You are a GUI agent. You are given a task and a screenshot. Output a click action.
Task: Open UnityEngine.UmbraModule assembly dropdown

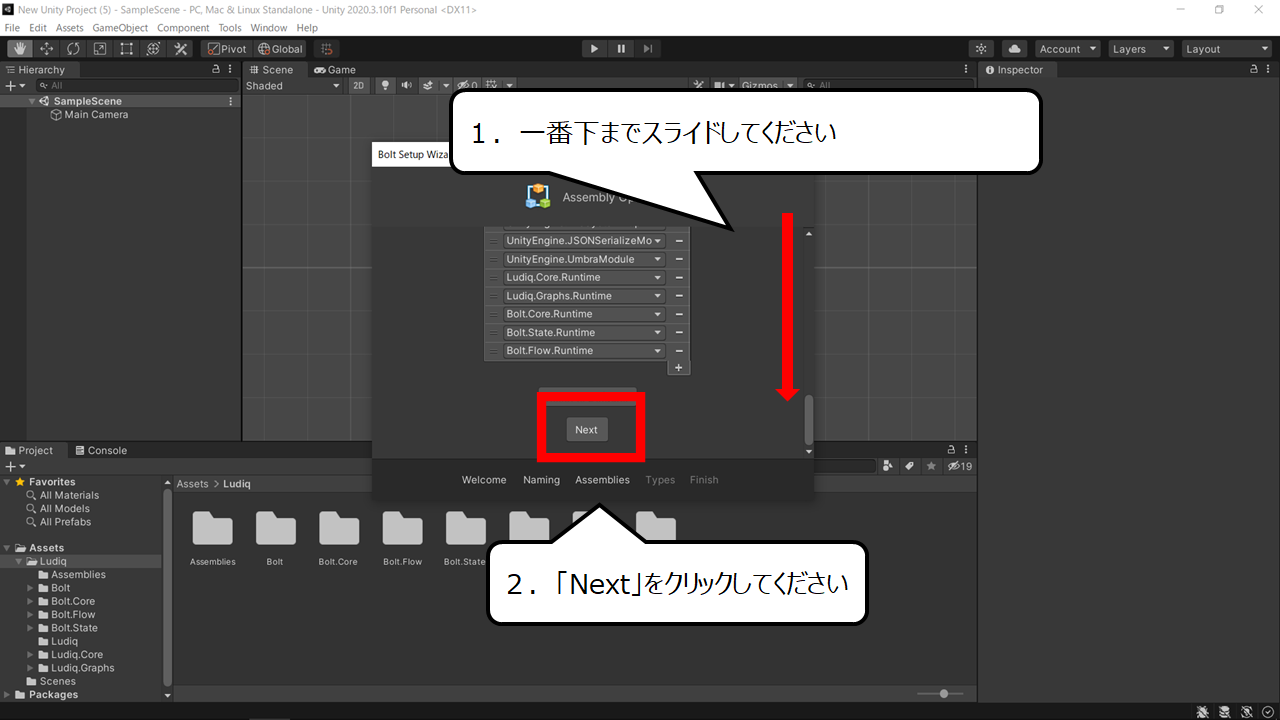click(584, 259)
